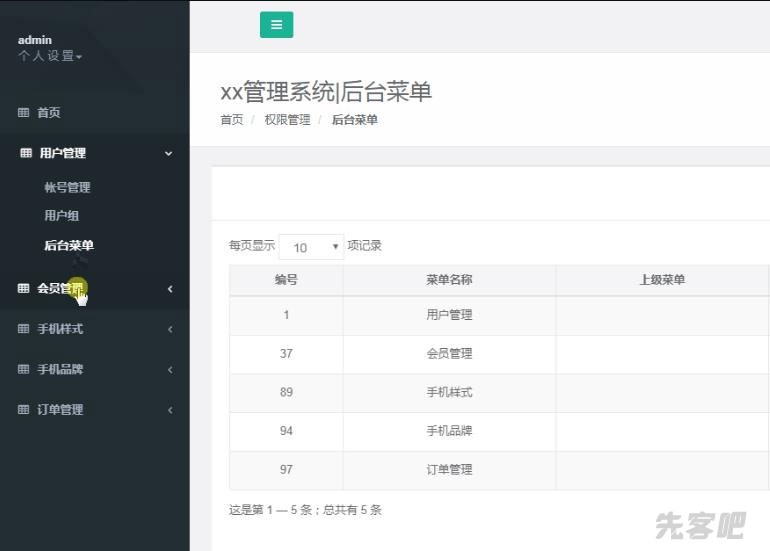Image resolution: width=770 pixels, height=551 pixels.
Task: Expand the 手机样式 sidebar arrow
Action: pyautogui.click(x=170, y=329)
